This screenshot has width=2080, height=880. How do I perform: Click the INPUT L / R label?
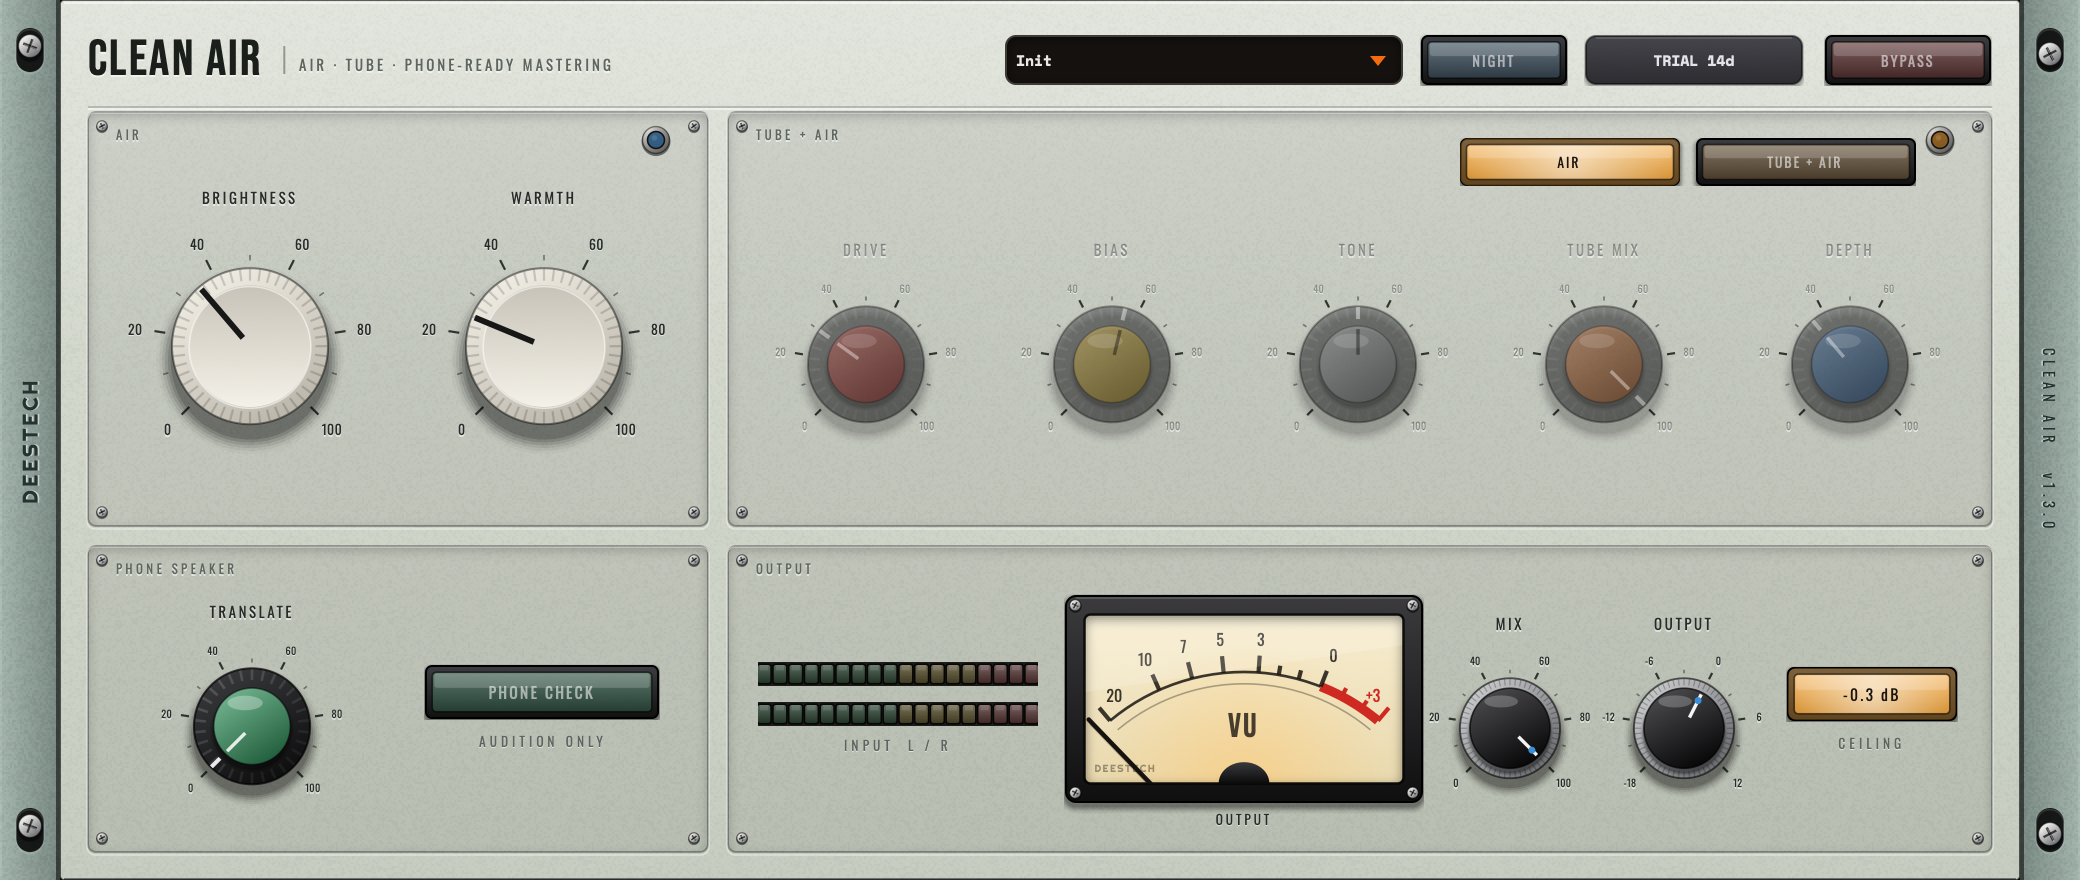tap(897, 746)
